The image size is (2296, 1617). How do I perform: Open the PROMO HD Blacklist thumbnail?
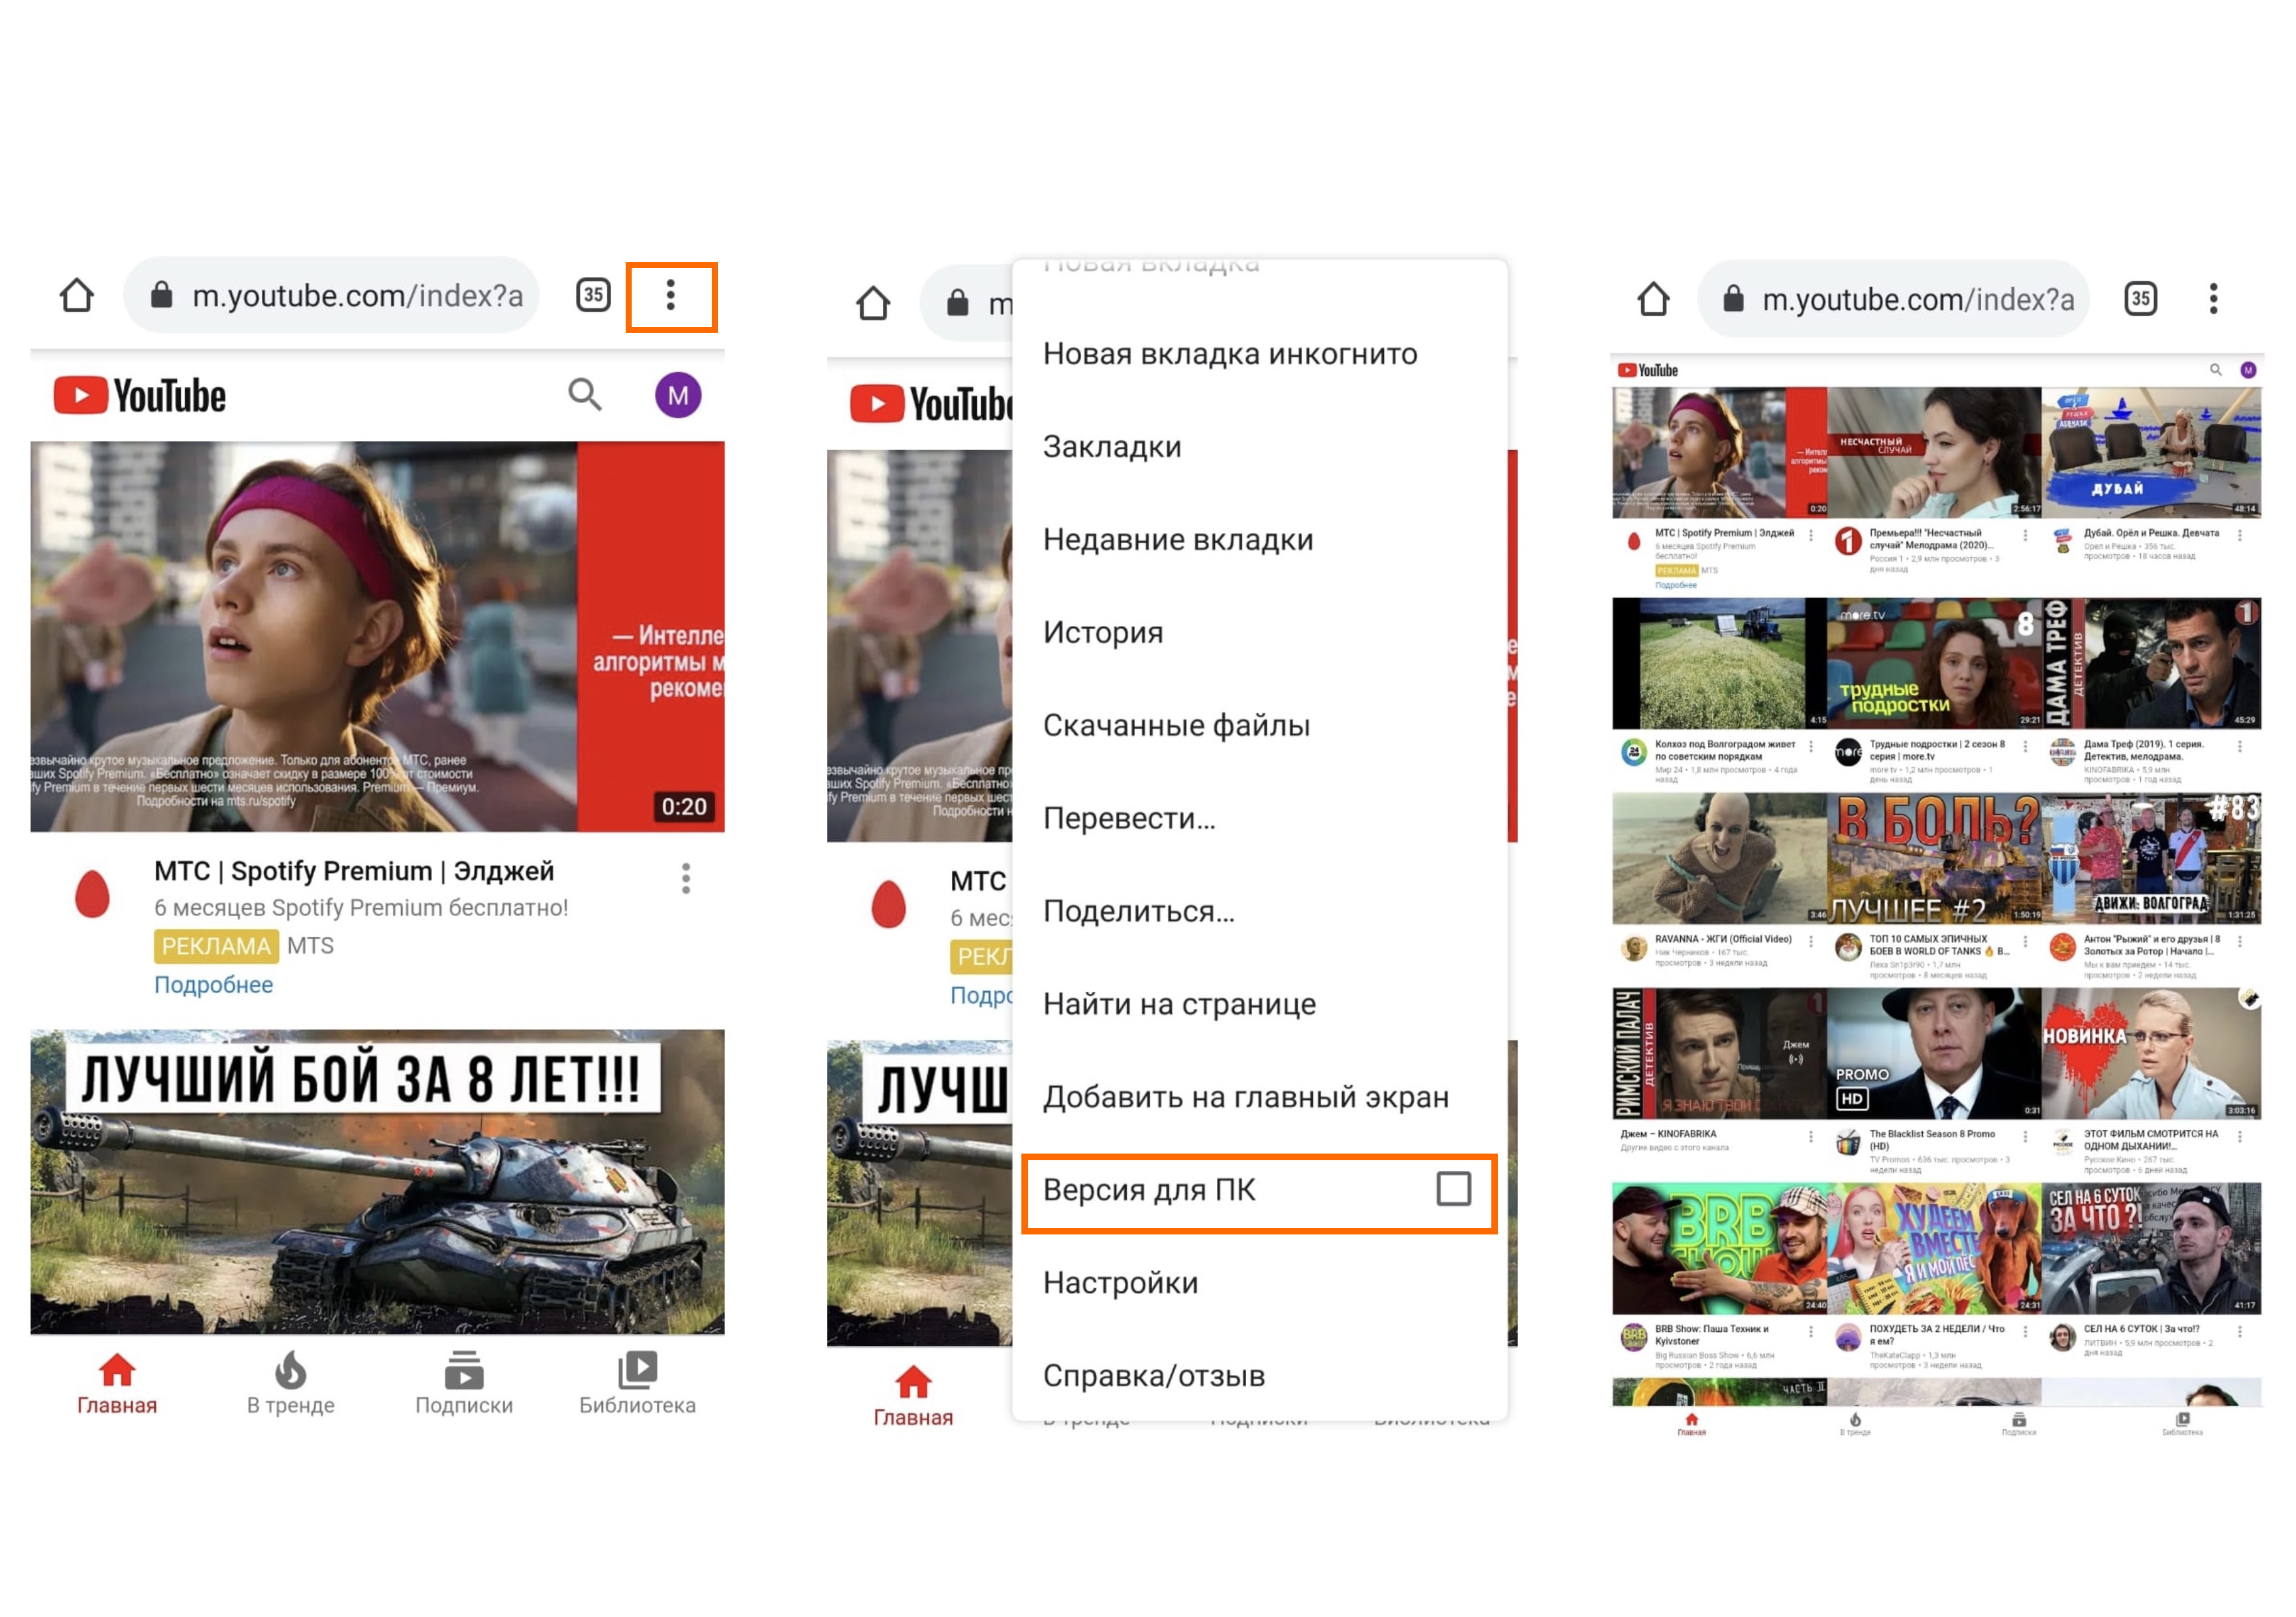(x=1934, y=1053)
